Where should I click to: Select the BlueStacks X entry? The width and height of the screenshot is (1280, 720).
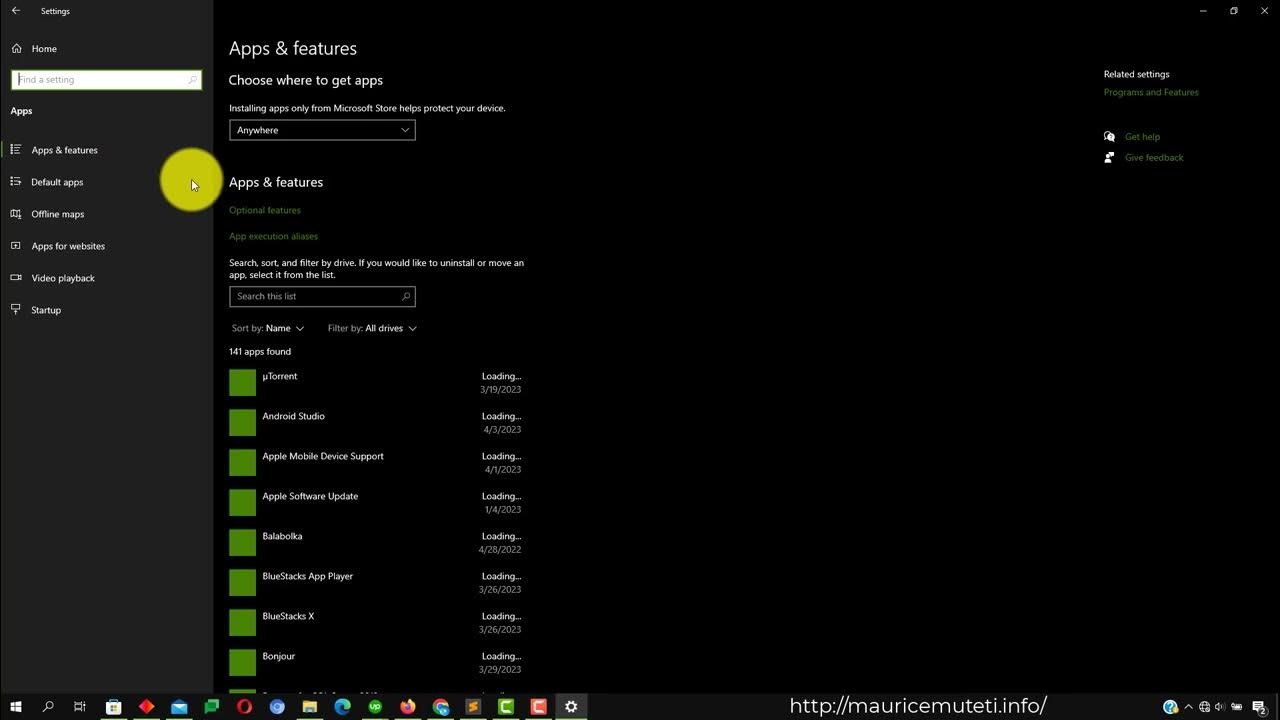376,622
